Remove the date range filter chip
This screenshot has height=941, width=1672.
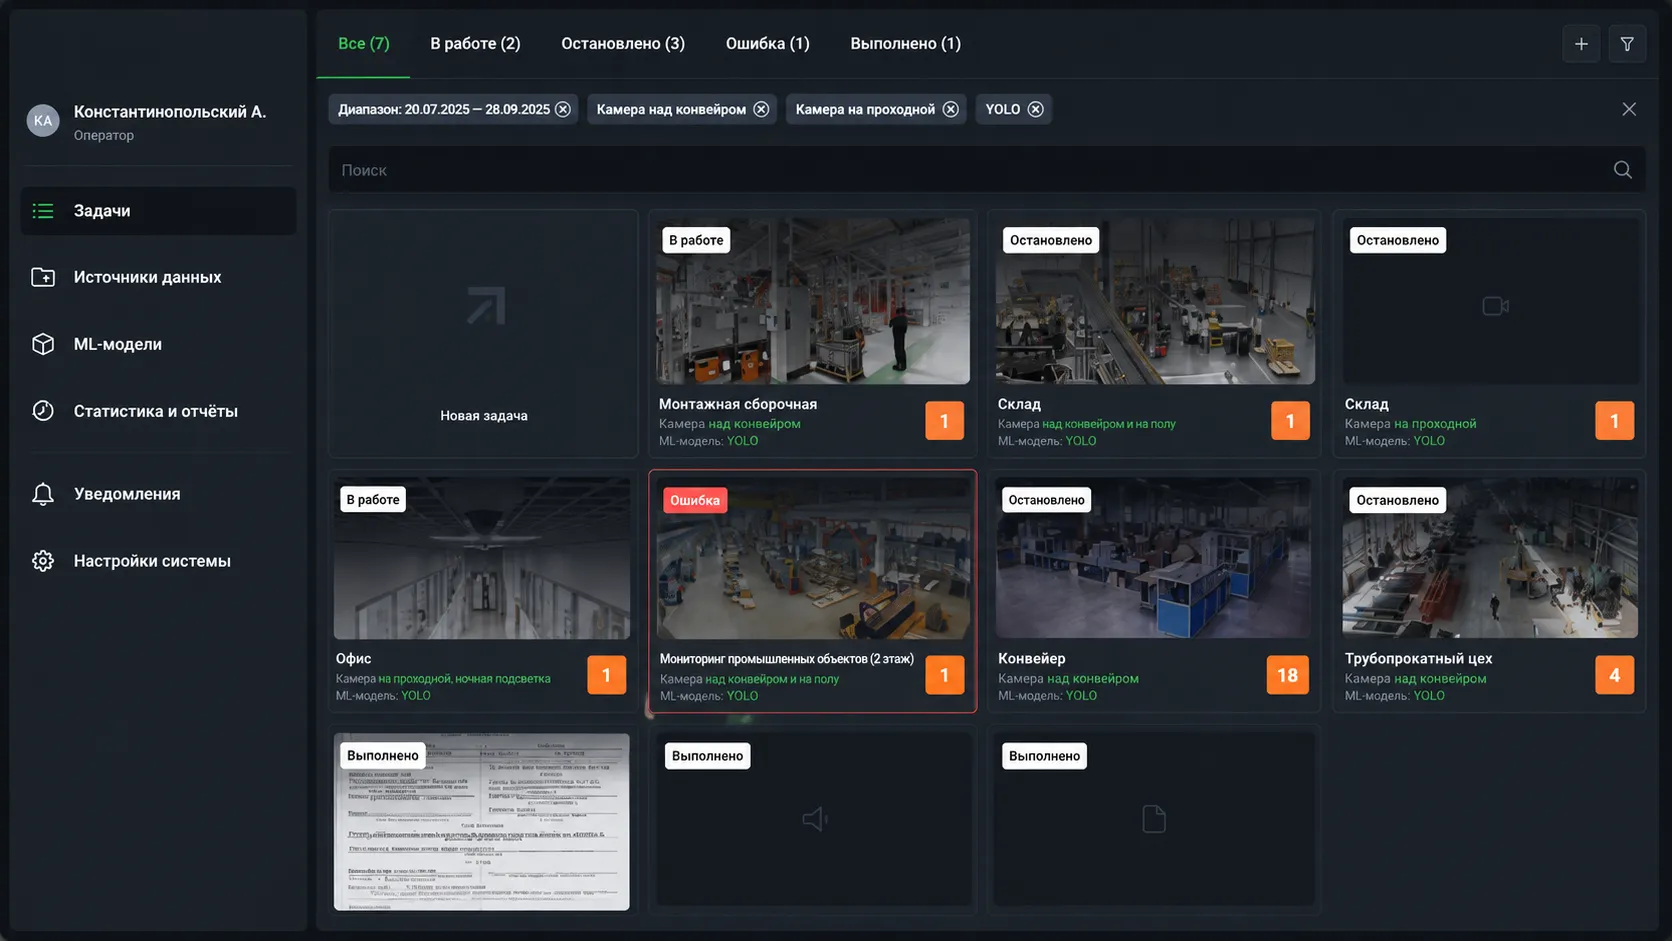tap(563, 109)
